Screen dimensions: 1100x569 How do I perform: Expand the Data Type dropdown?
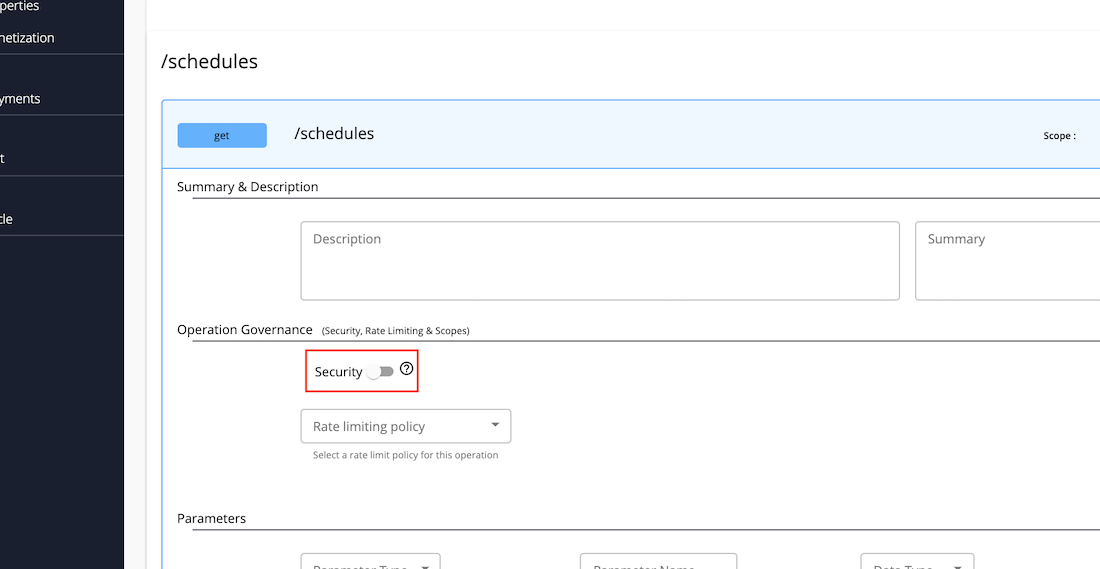coord(916,563)
